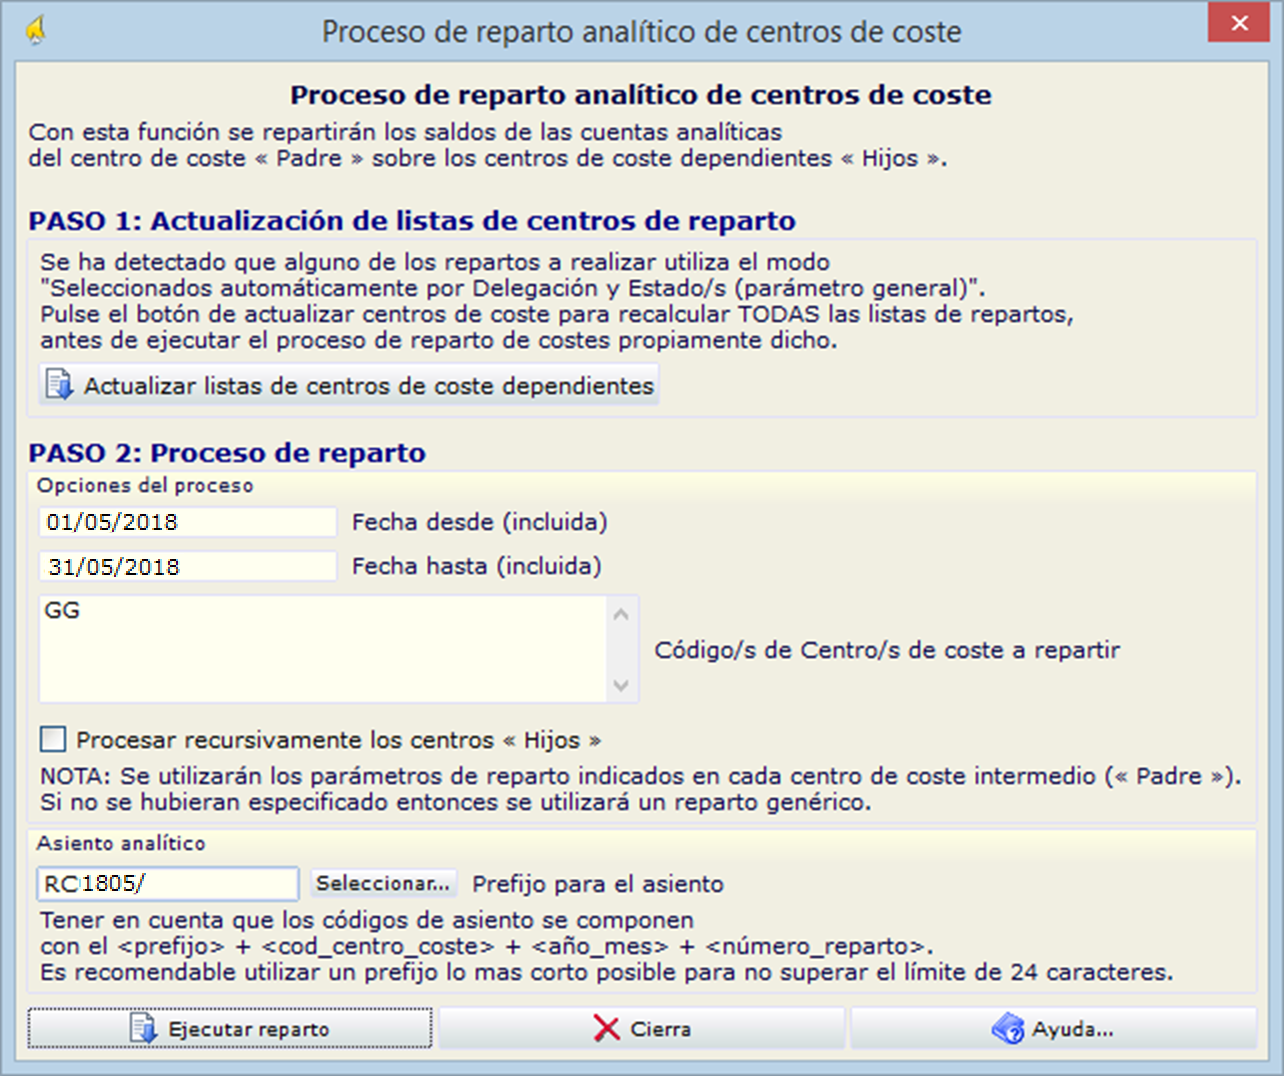Click the down arrow of the codes box scrollbar

pos(621,686)
